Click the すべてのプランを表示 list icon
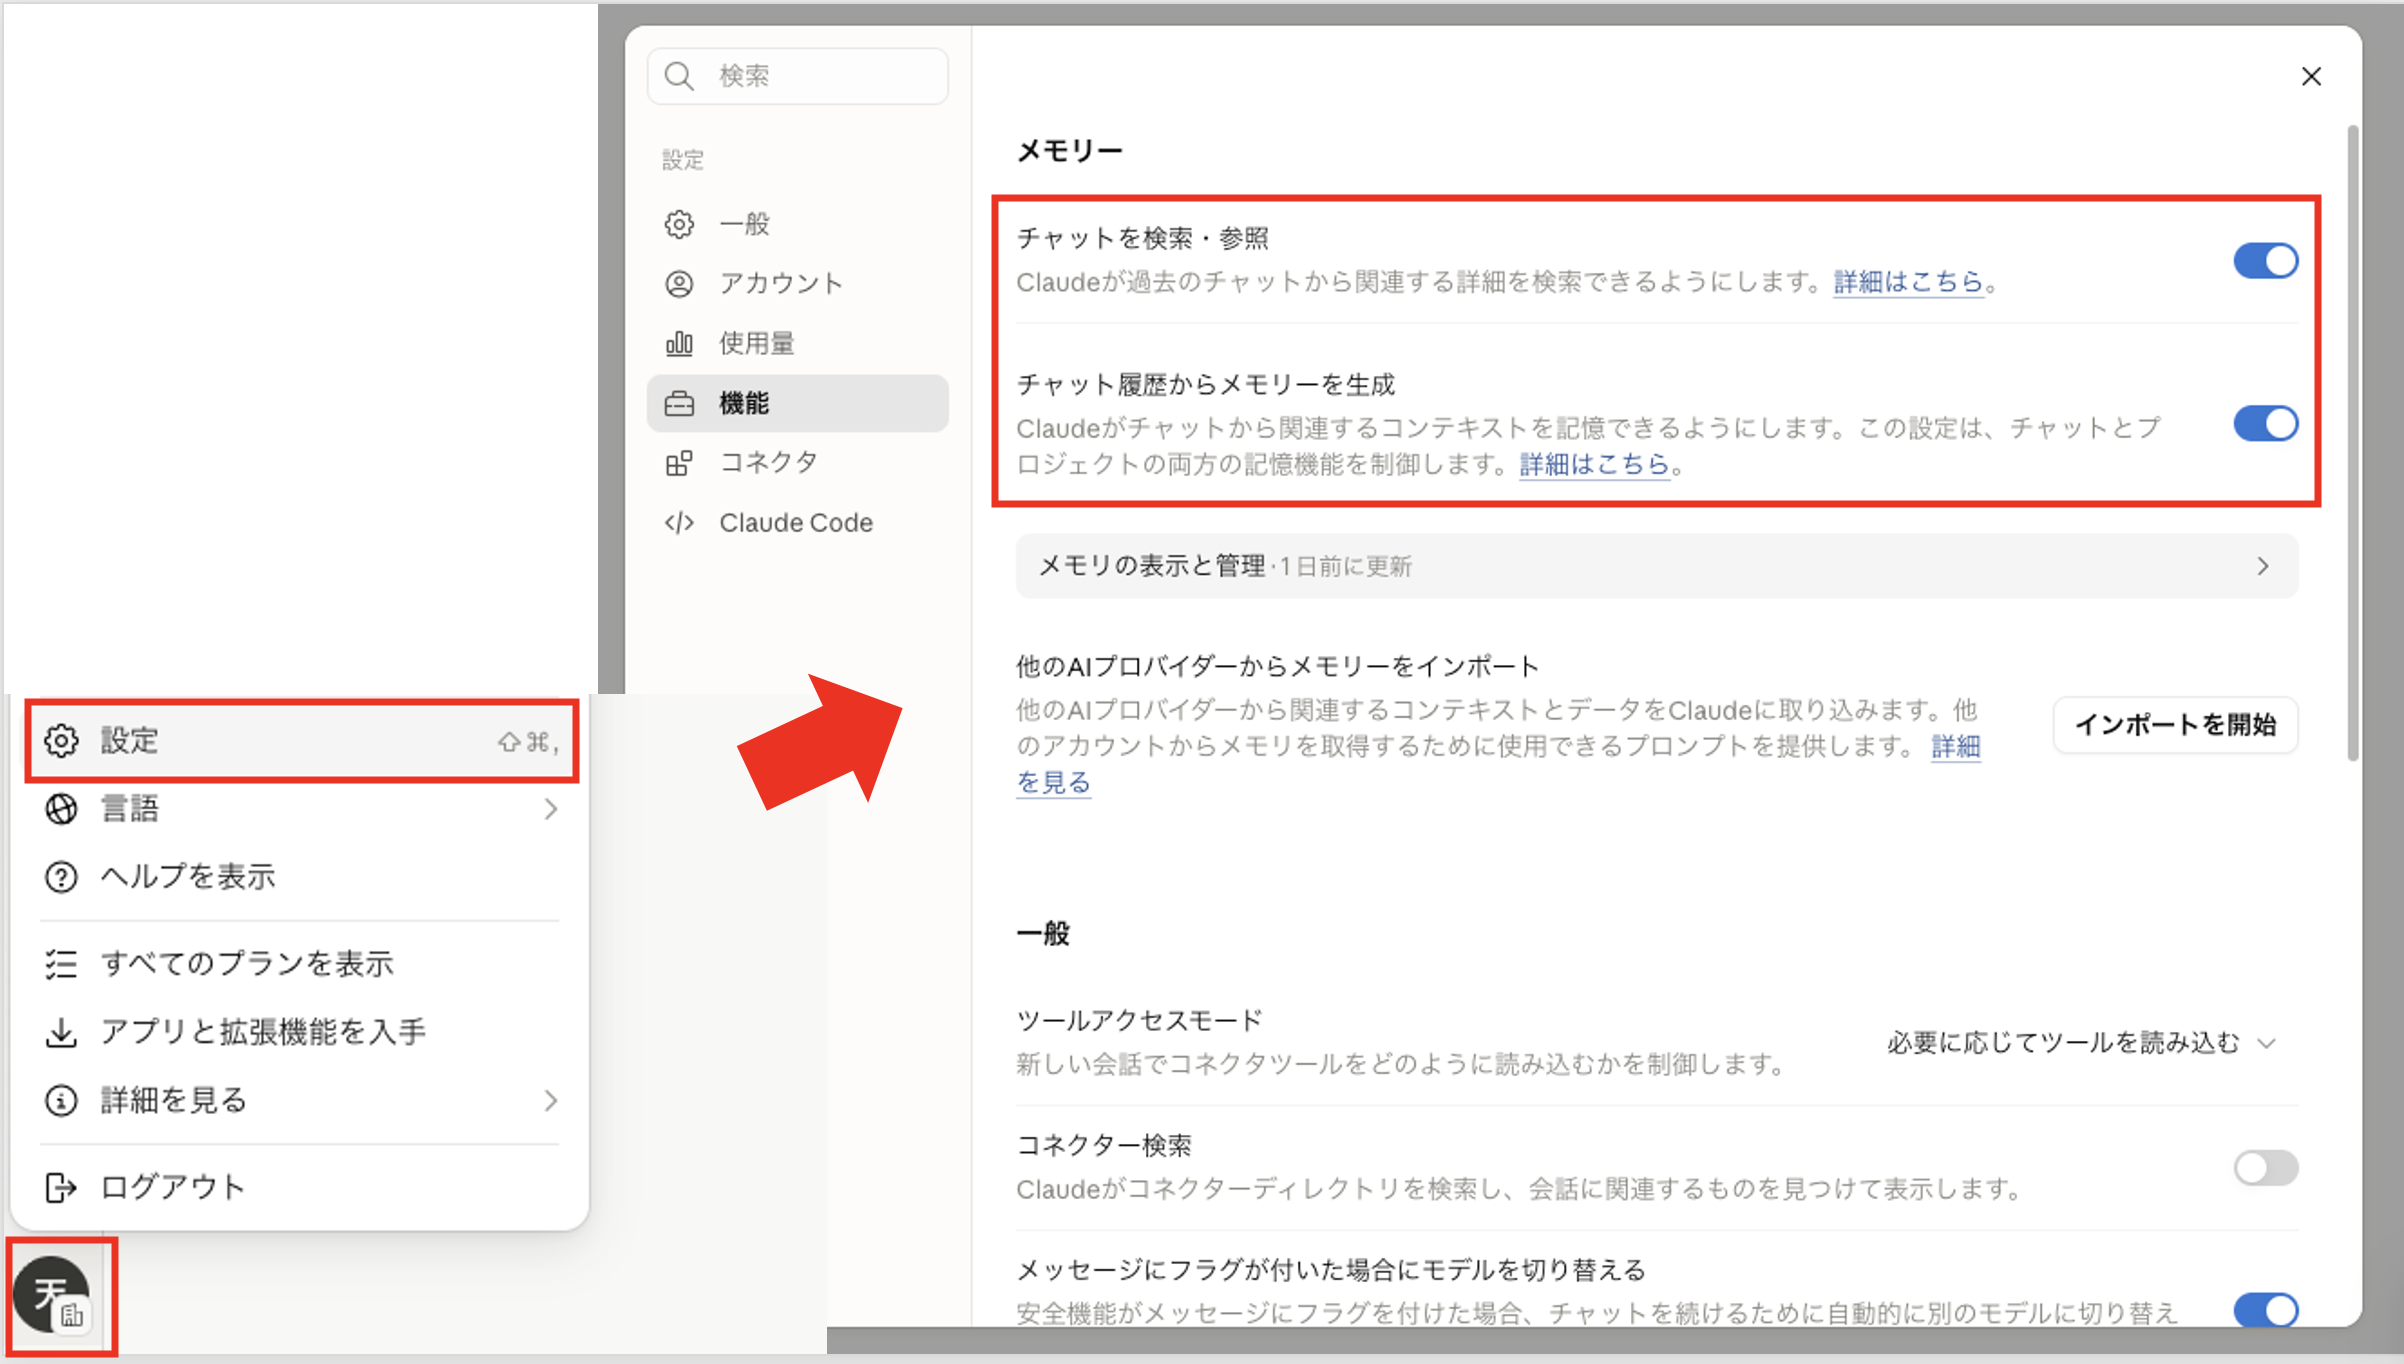The height and width of the screenshot is (1364, 2404). click(61, 964)
